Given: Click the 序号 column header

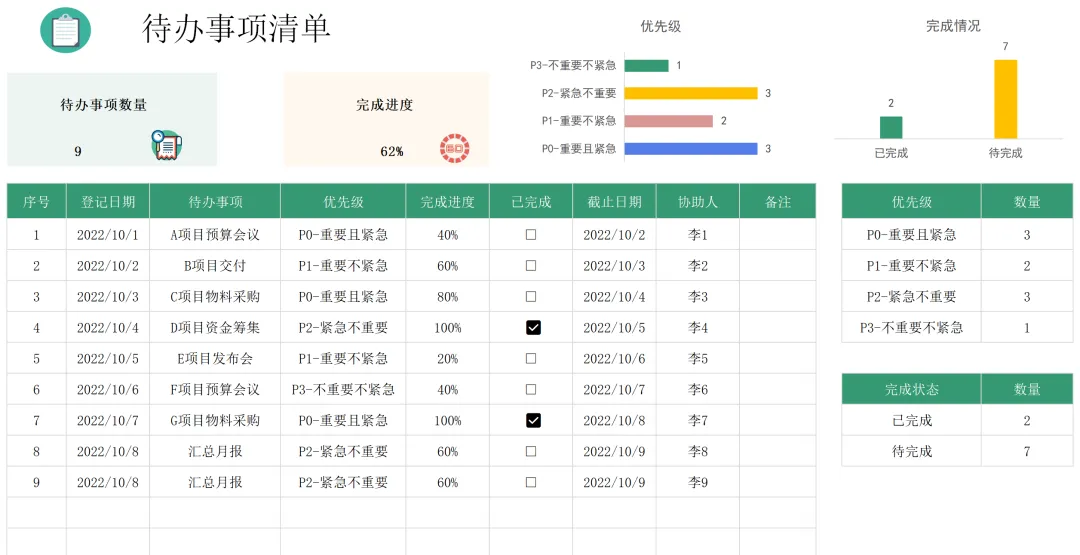Looking at the screenshot, I should click(x=37, y=201).
